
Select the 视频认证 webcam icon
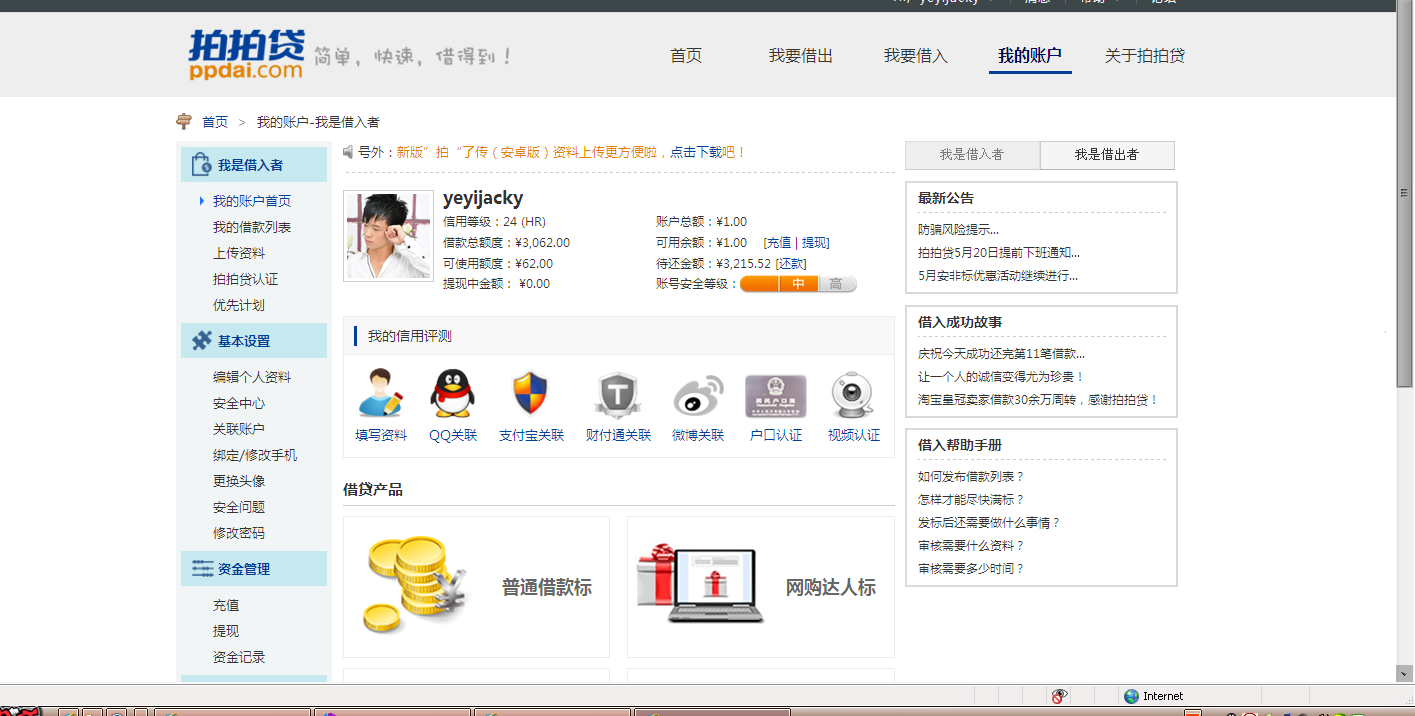coord(853,396)
